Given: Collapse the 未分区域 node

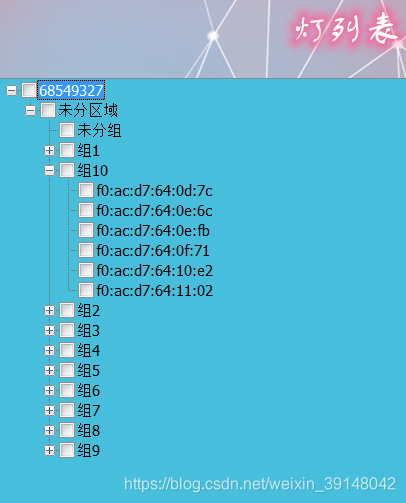Looking at the screenshot, I should pos(30,110).
